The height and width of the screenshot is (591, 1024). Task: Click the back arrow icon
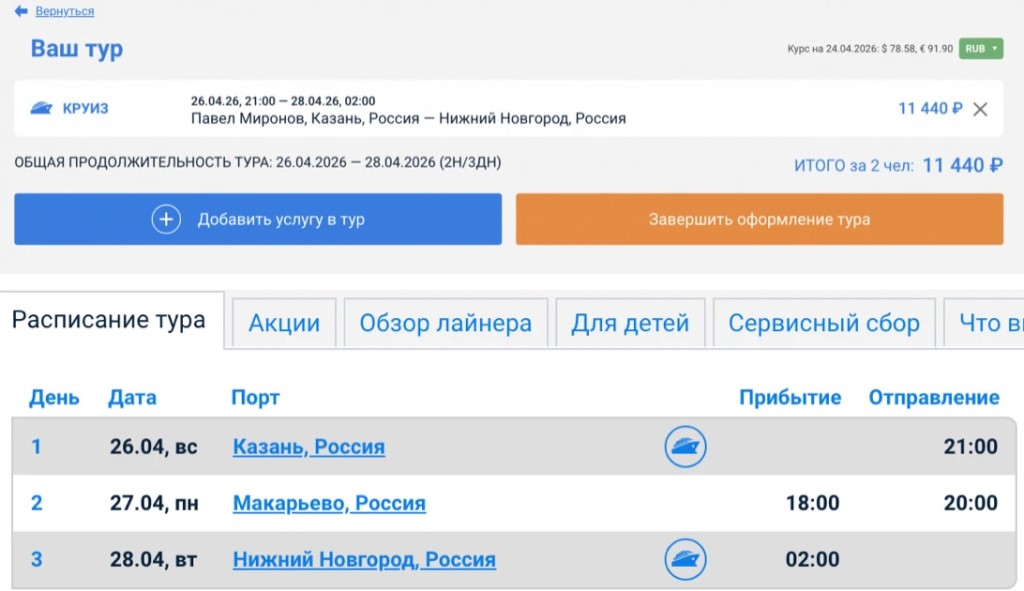coord(21,11)
